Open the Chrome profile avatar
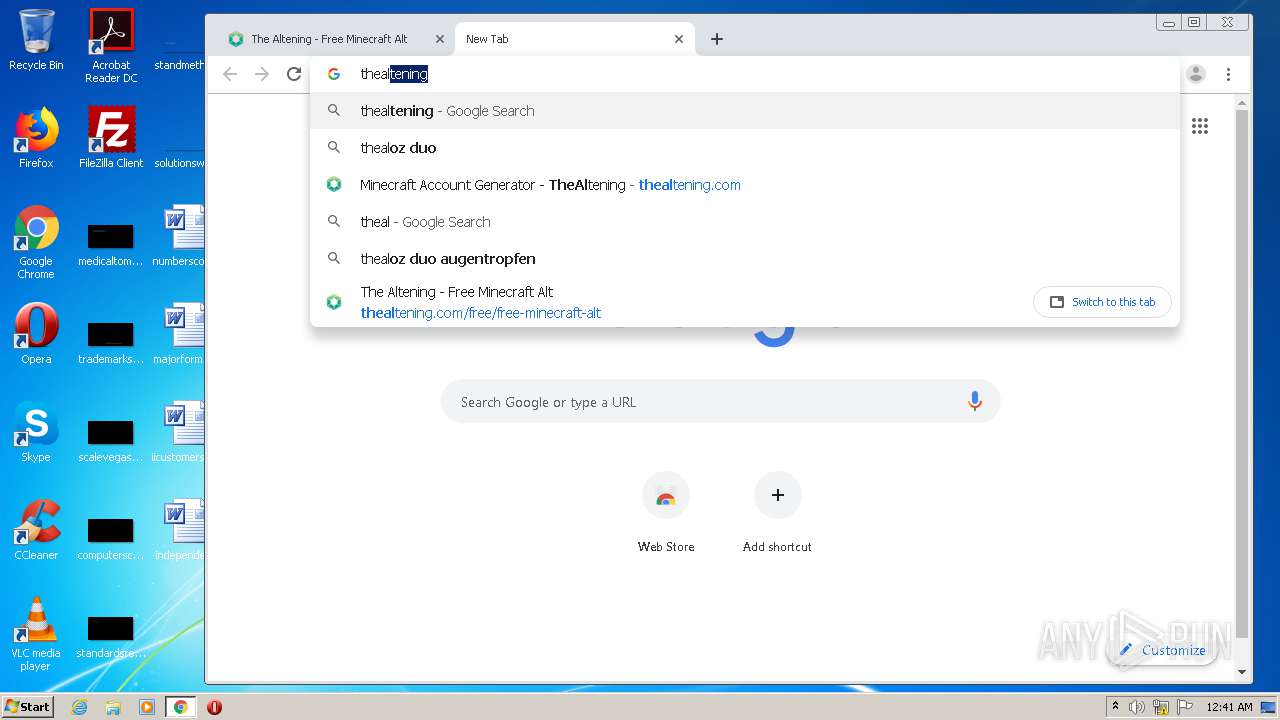 coord(1196,74)
